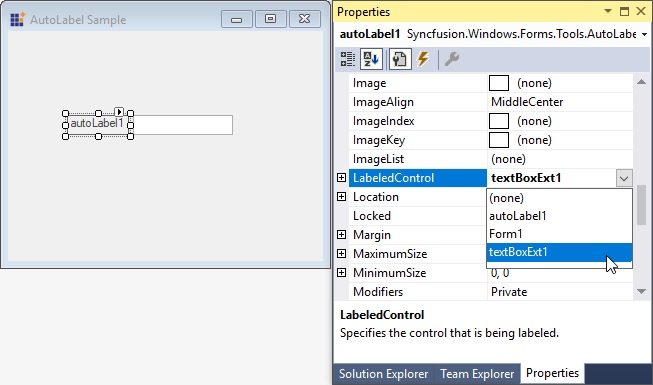Expand the Location property
The height and width of the screenshot is (385, 653).
pos(341,196)
